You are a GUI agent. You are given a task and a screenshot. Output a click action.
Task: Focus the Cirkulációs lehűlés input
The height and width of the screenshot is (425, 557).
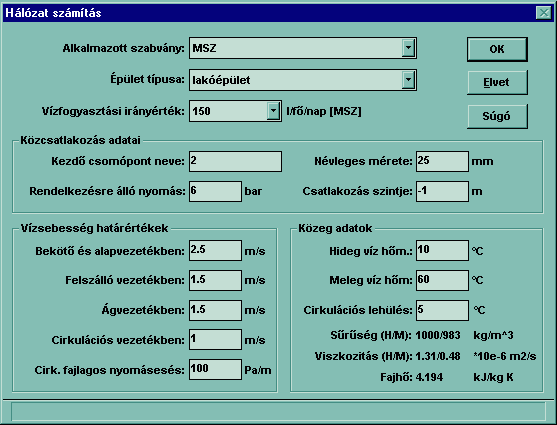coord(442,310)
